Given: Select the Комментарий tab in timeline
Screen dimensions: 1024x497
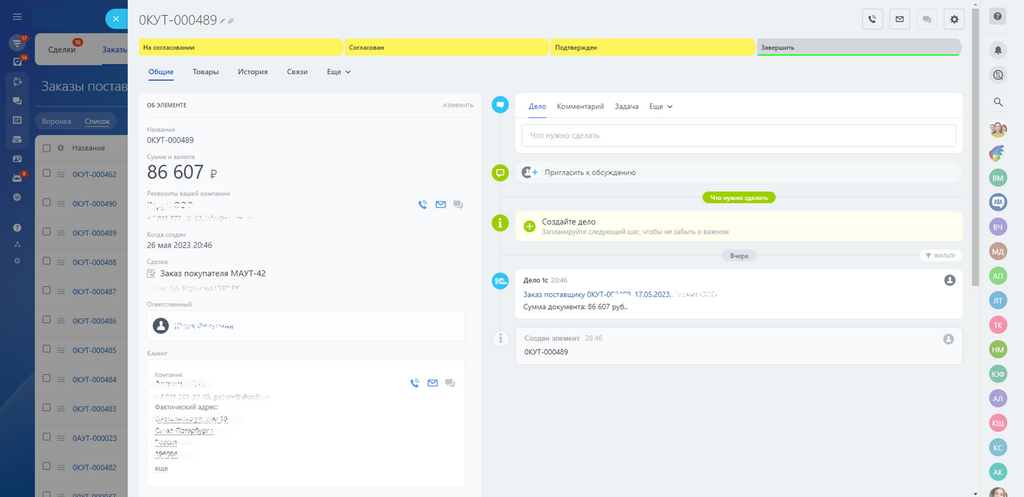Looking at the screenshot, I should pos(581,106).
